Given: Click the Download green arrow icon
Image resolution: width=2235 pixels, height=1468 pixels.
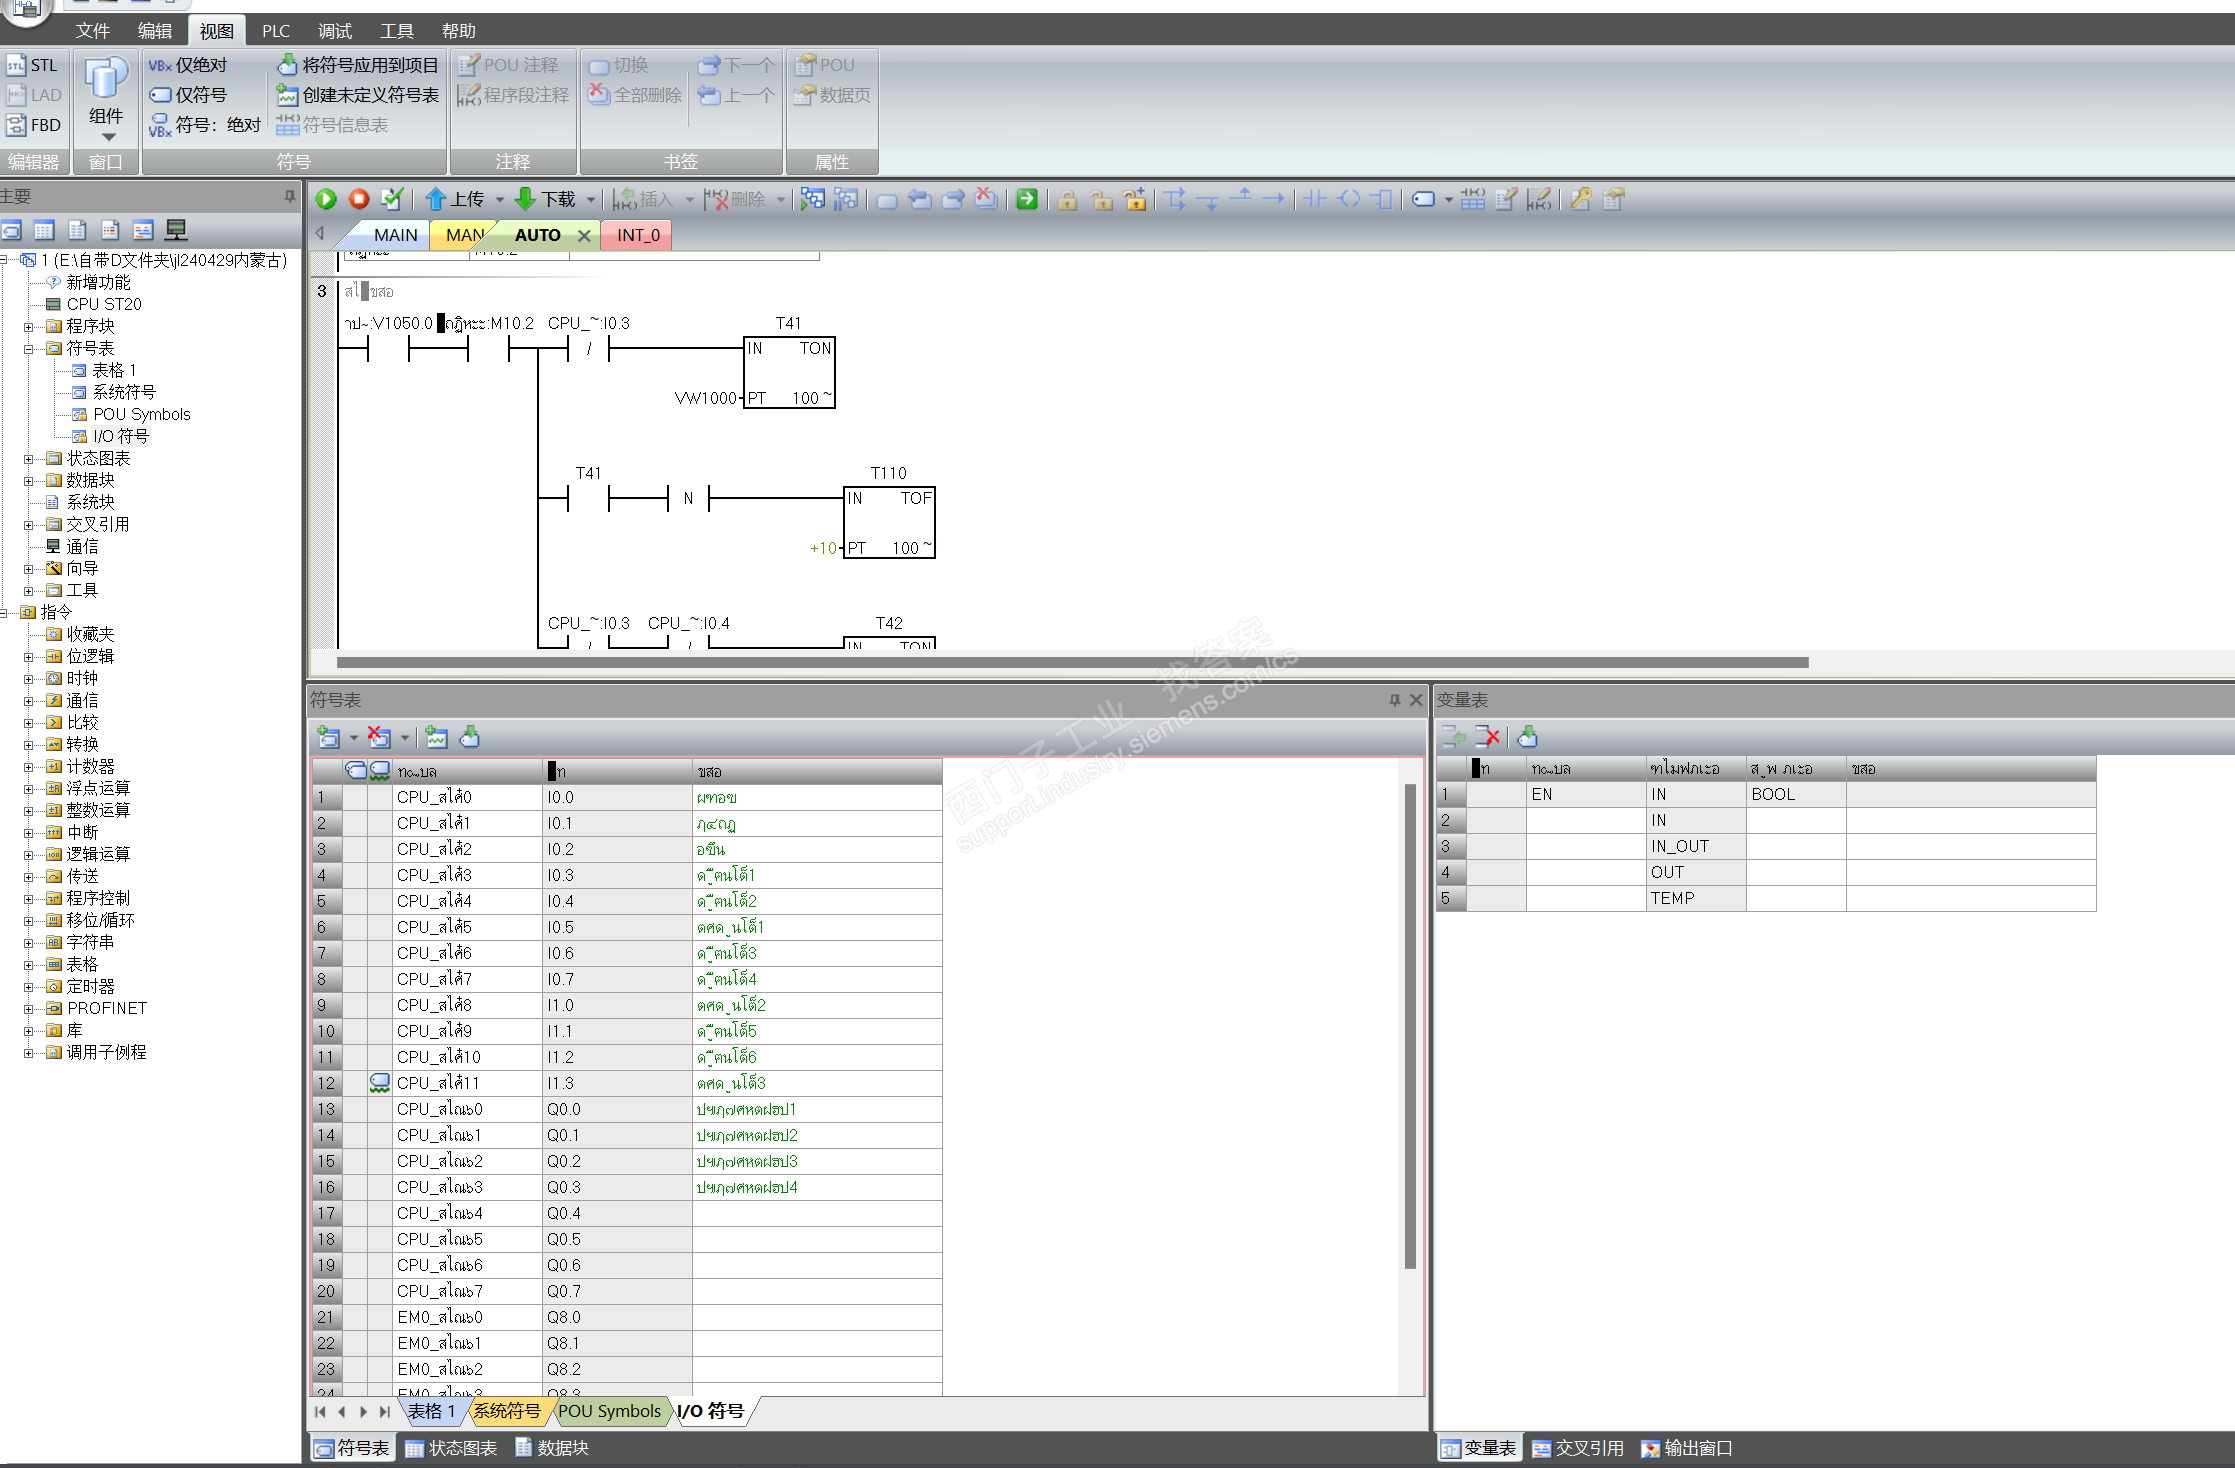Looking at the screenshot, I should point(525,199).
